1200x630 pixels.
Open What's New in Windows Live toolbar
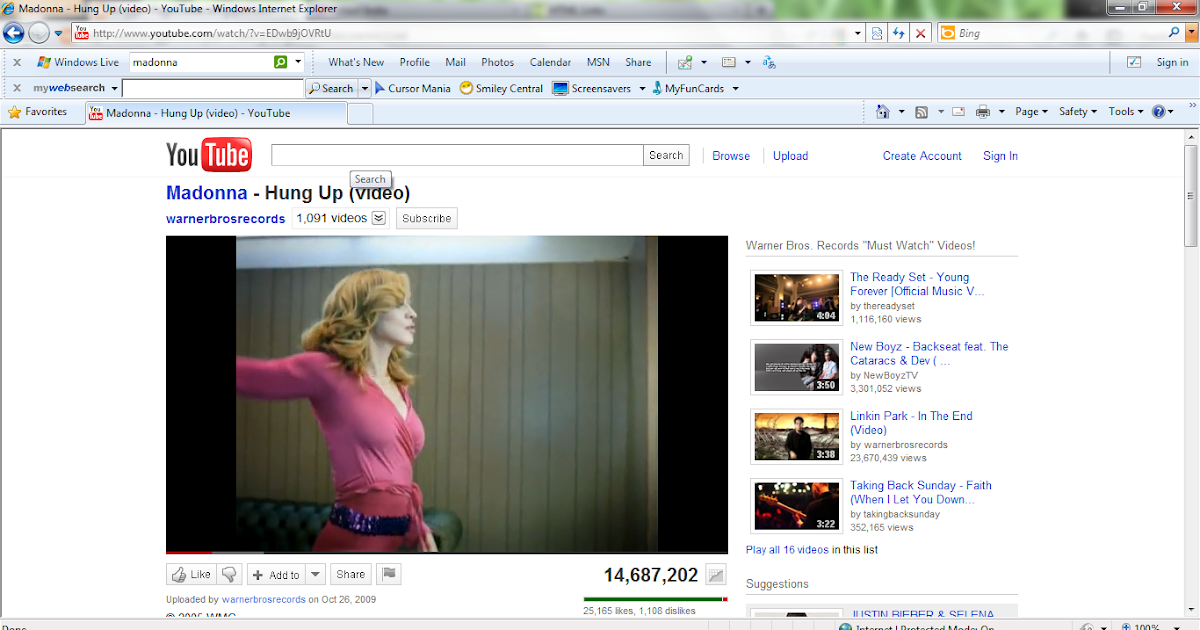pos(356,62)
